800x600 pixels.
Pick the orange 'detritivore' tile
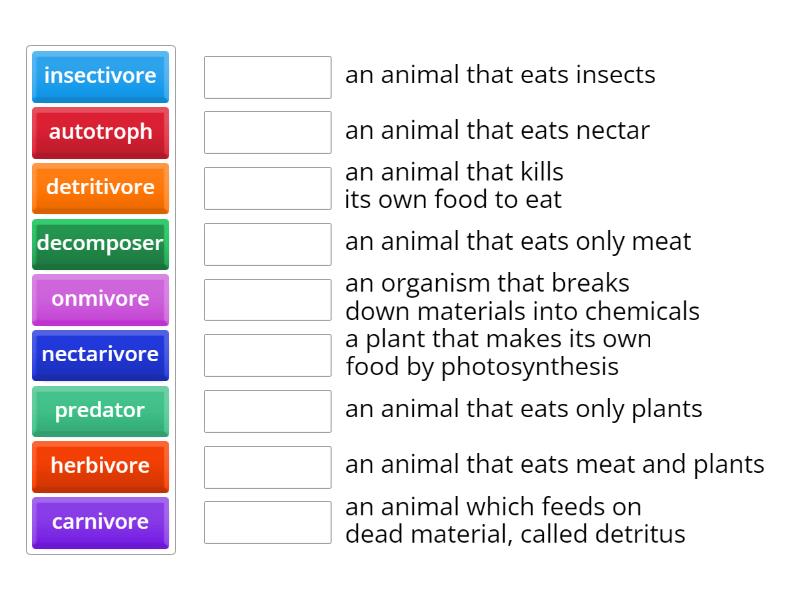coord(100,187)
